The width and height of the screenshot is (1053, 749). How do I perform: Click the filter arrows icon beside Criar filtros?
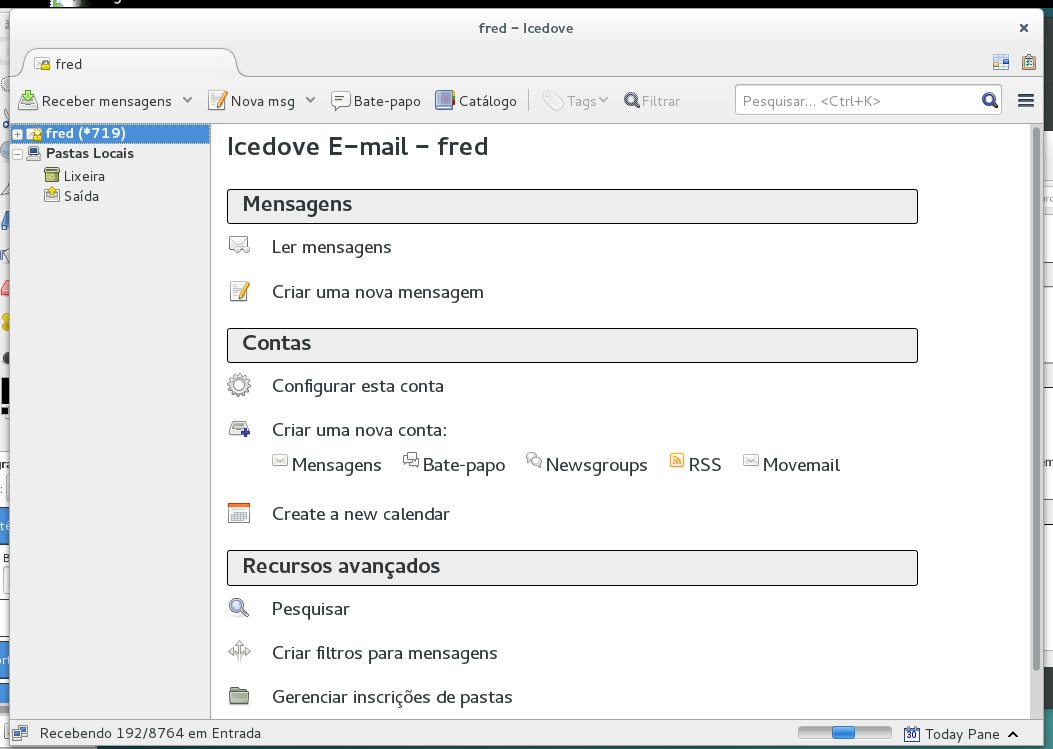239,651
